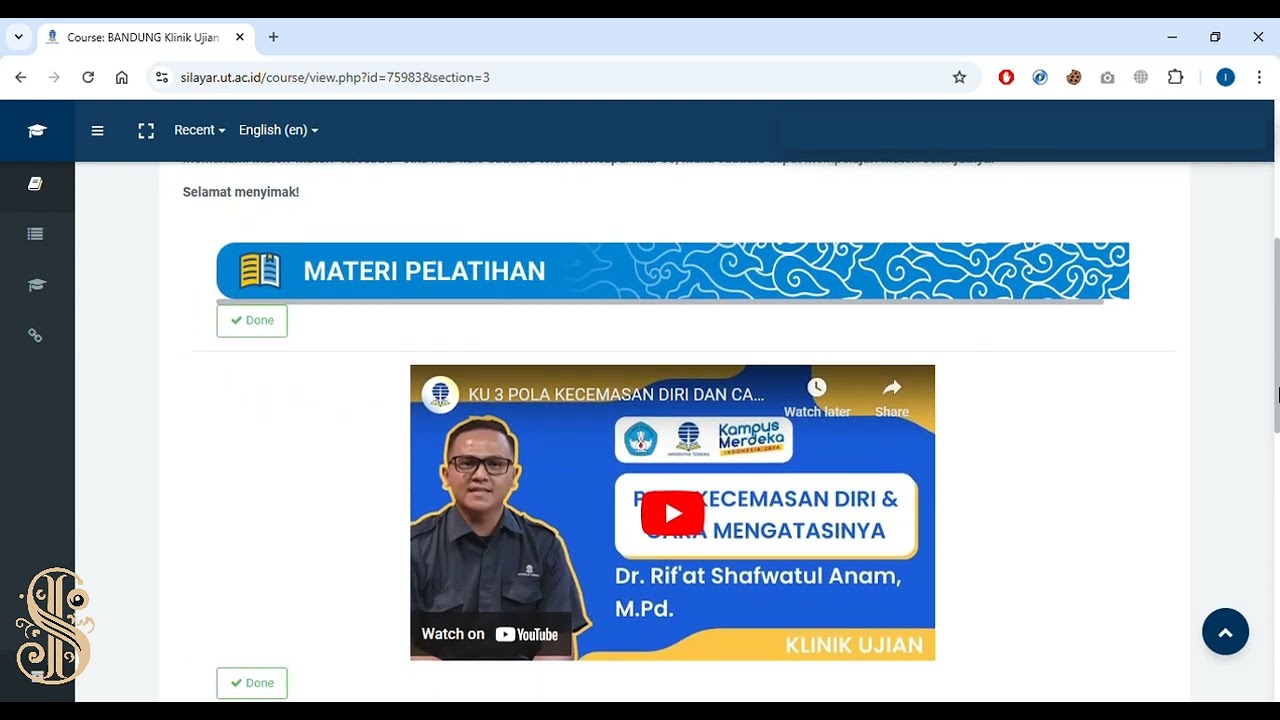Viewport: 1280px width, 720px height.
Task: Open Chrome three-dot menu
Action: point(1258,77)
